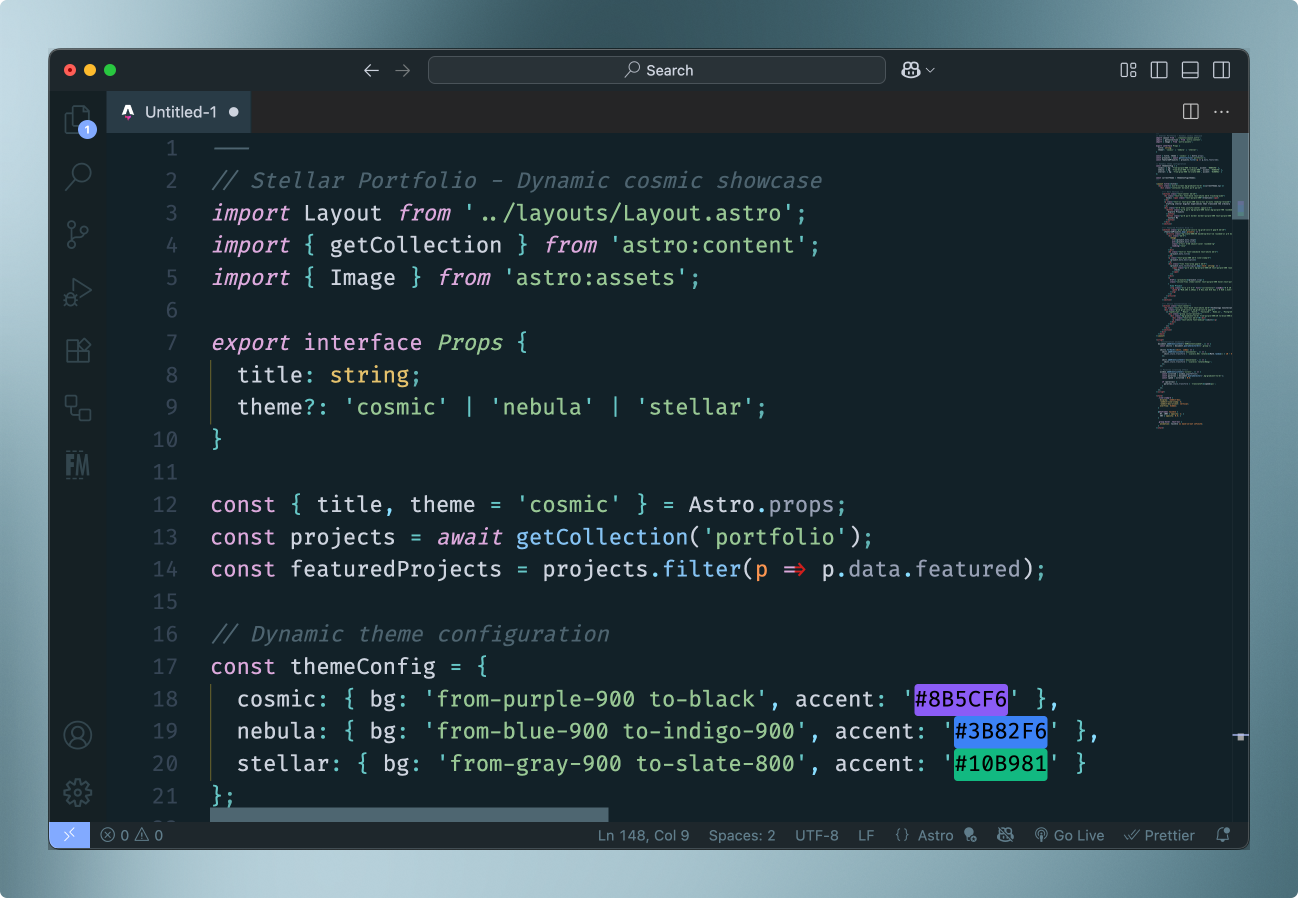The height and width of the screenshot is (898, 1298).
Task: Open the Run and Debug view
Action: [78, 293]
